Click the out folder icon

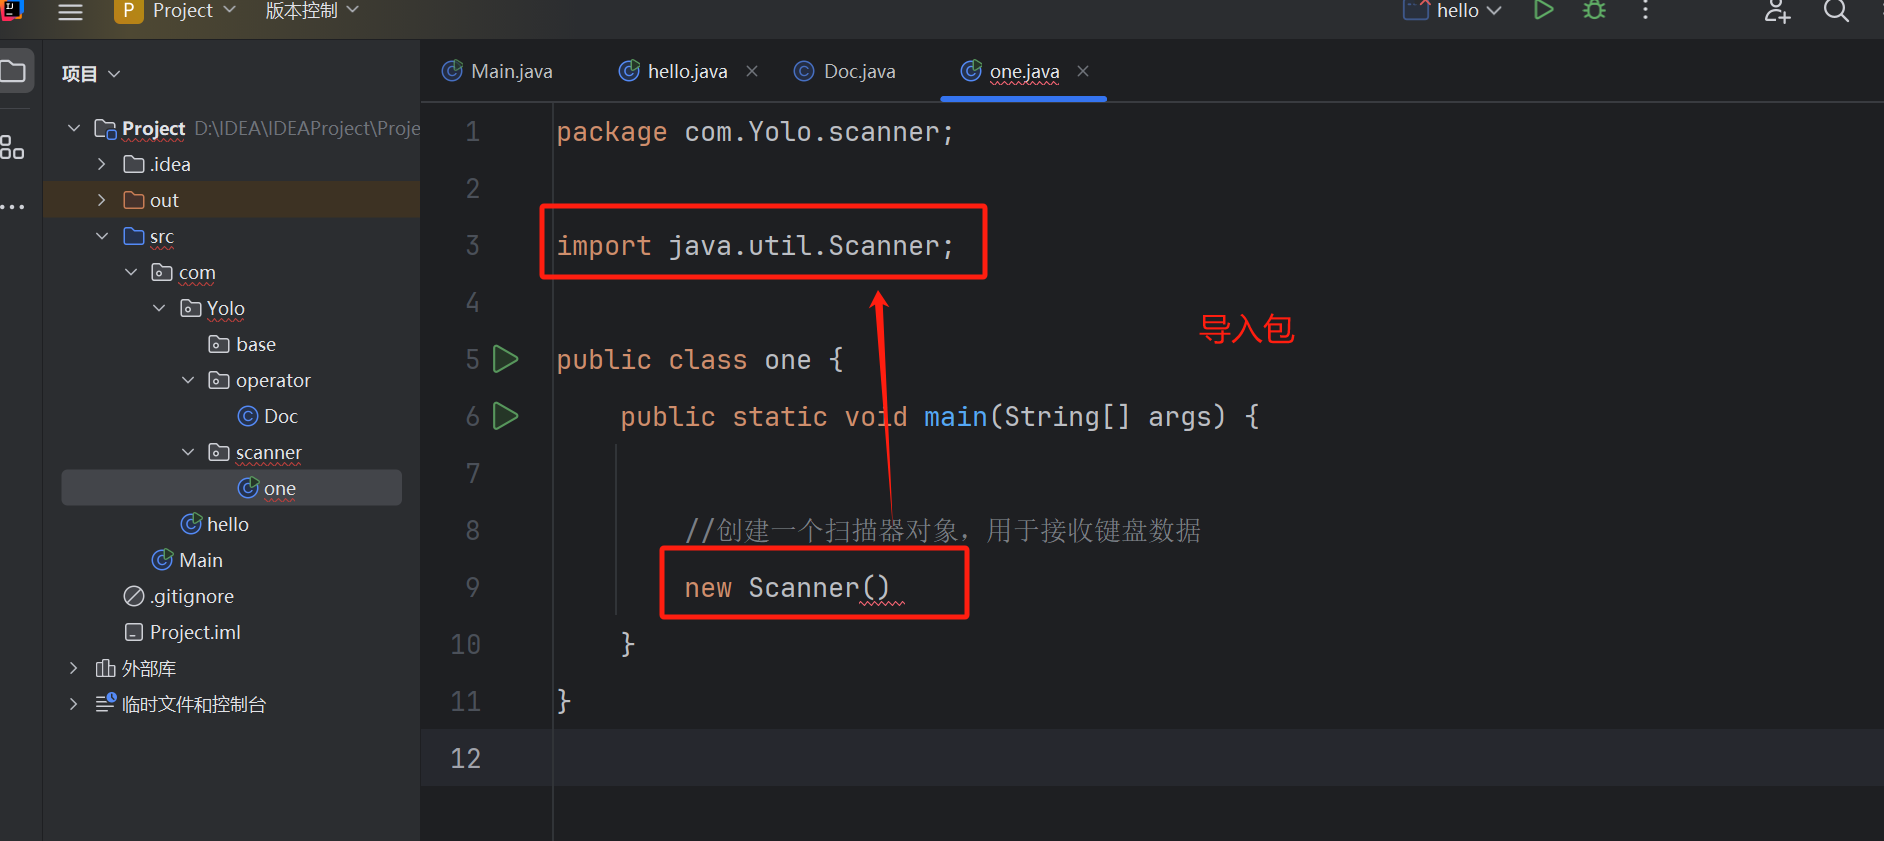coord(134,200)
